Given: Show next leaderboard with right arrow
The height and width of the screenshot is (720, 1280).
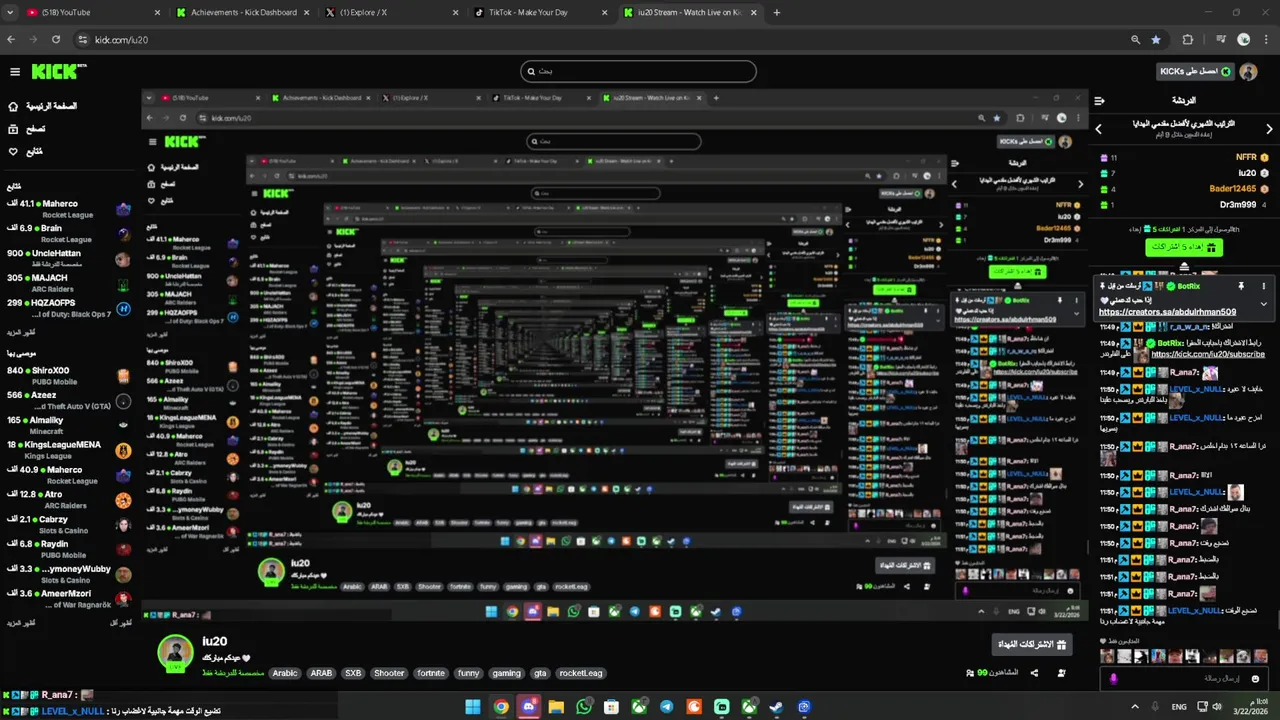Looking at the screenshot, I should [x=1270, y=129].
